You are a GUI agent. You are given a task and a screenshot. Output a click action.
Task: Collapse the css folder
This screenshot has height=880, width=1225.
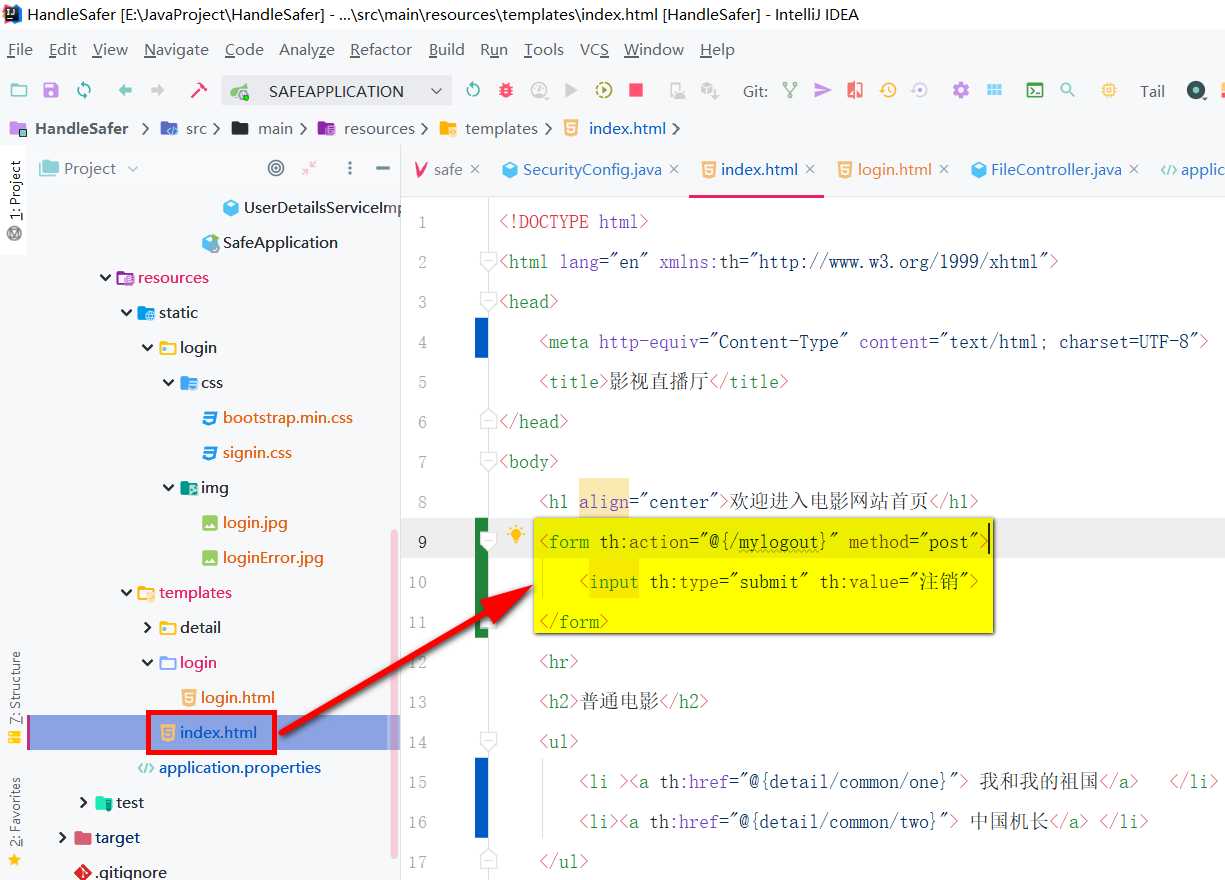click(168, 383)
